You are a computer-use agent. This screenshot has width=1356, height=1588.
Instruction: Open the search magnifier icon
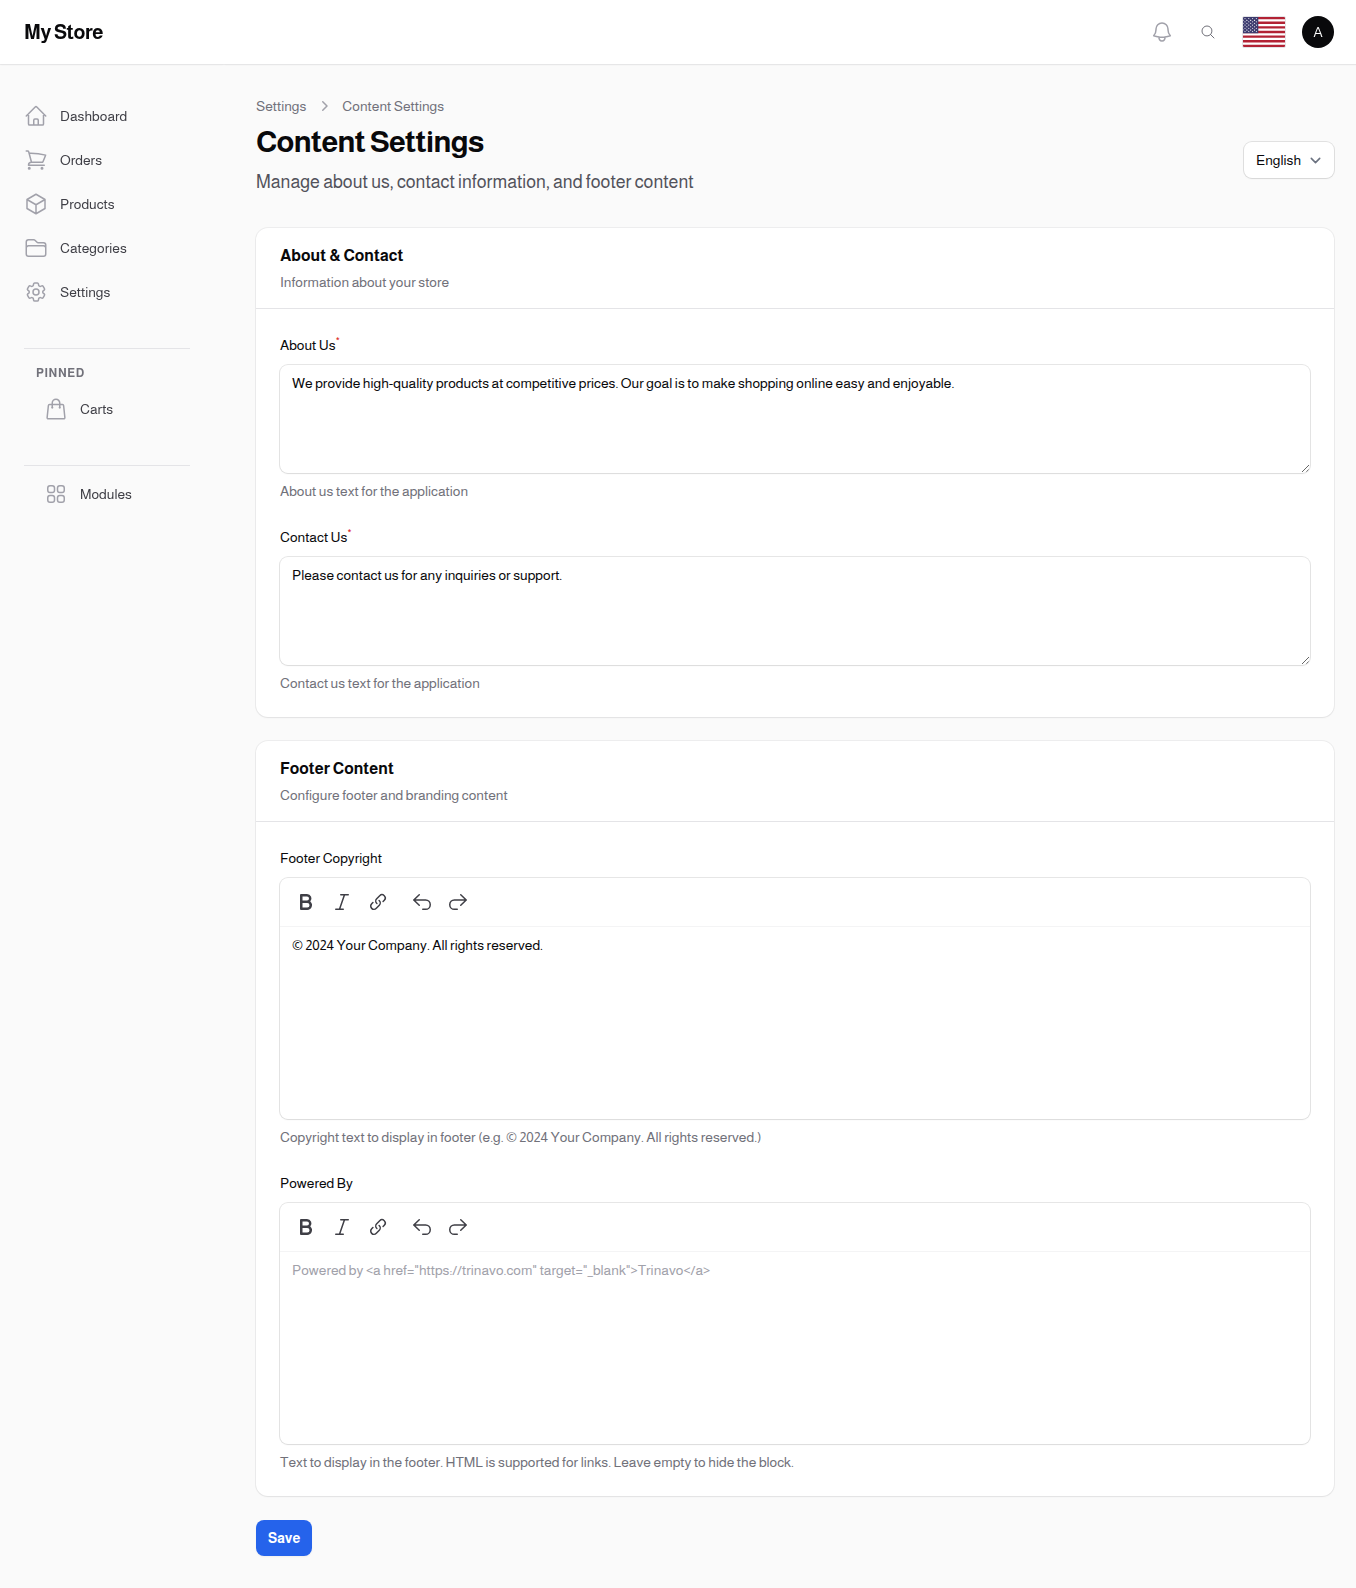click(x=1208, y=32)
